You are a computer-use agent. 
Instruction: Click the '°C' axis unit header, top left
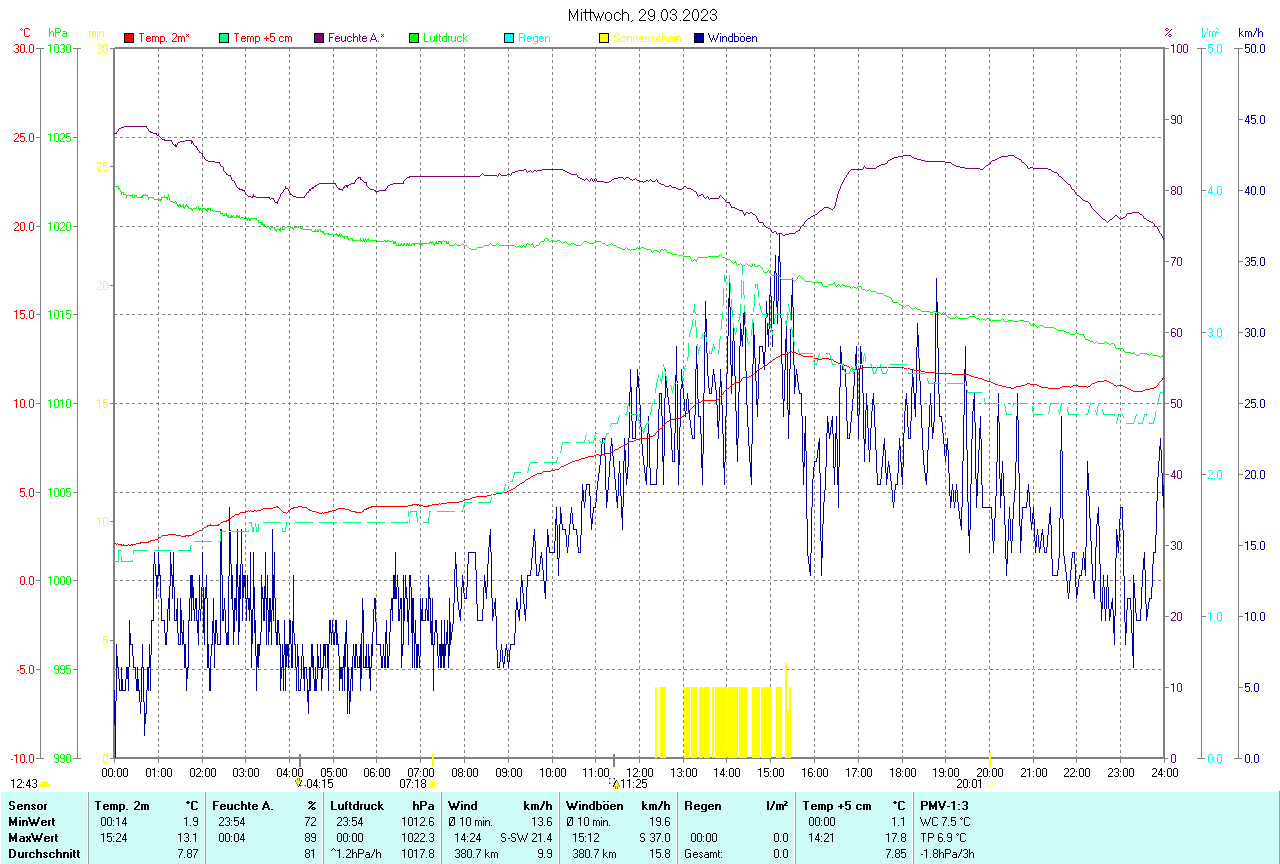coord(25,33)
